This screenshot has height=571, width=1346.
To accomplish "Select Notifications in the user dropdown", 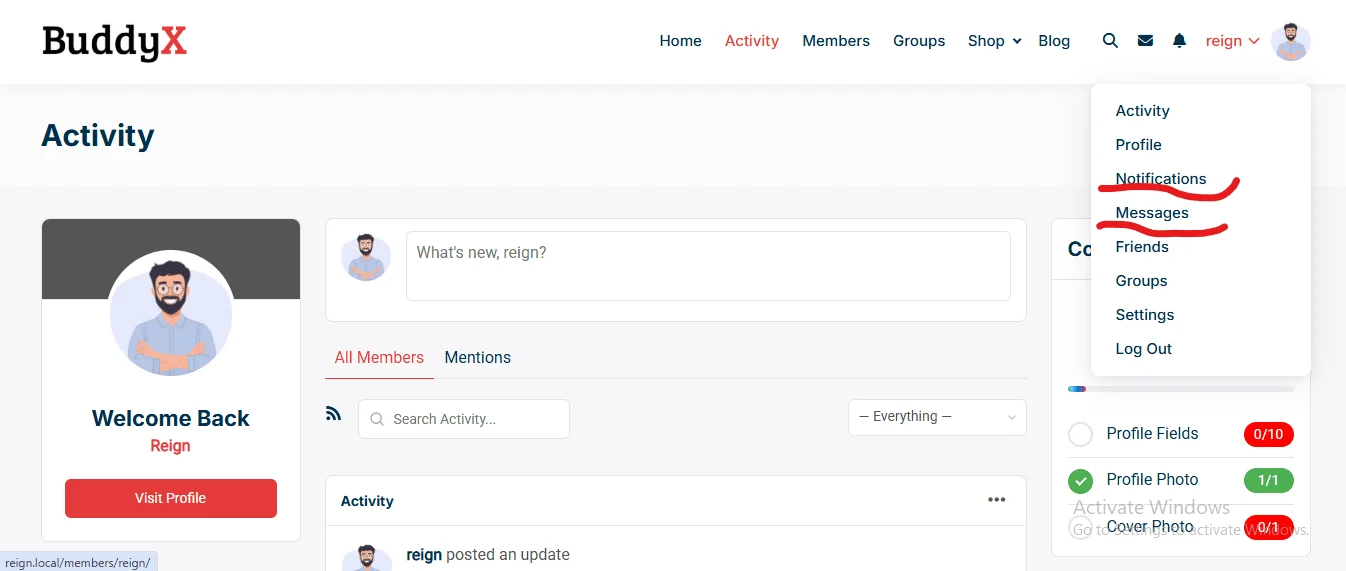I will tap(1161, 179).
